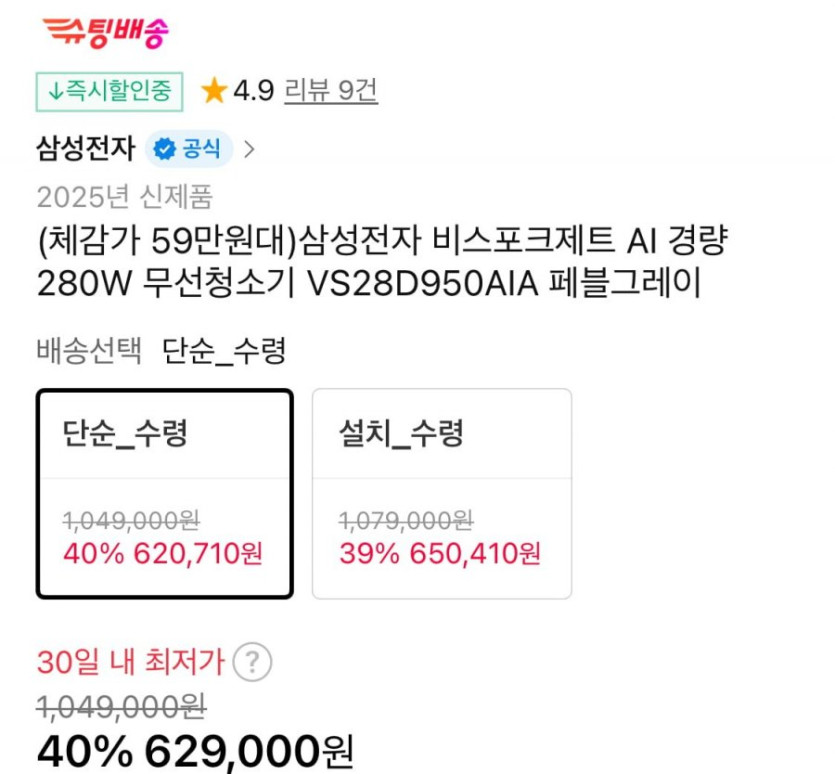Tap the blue verified checkmark badge icon
The height and width of the screenshot is (774, 835).
[165, 150]
